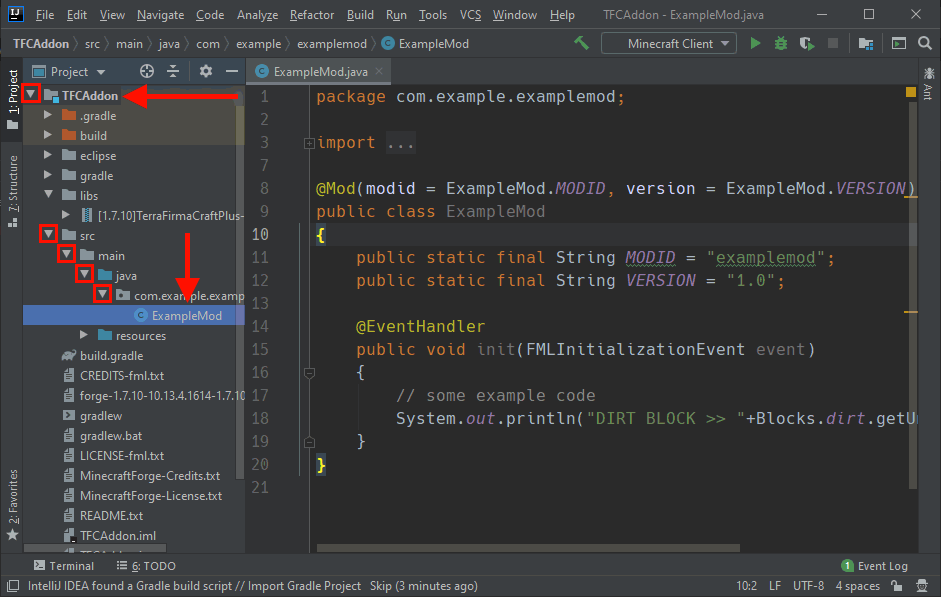Screen dimensions: 941x597
Task: Open the Analyze menu
Action: click(257, 14)
